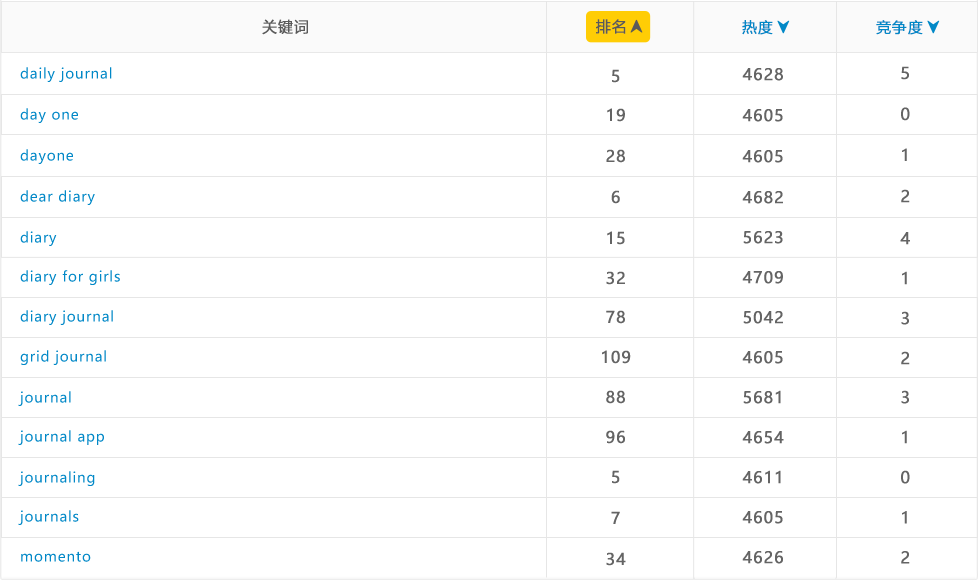Open the "dear diary" keyword link
This screenshot has height=580, width=978.
[x=57, y=197]
